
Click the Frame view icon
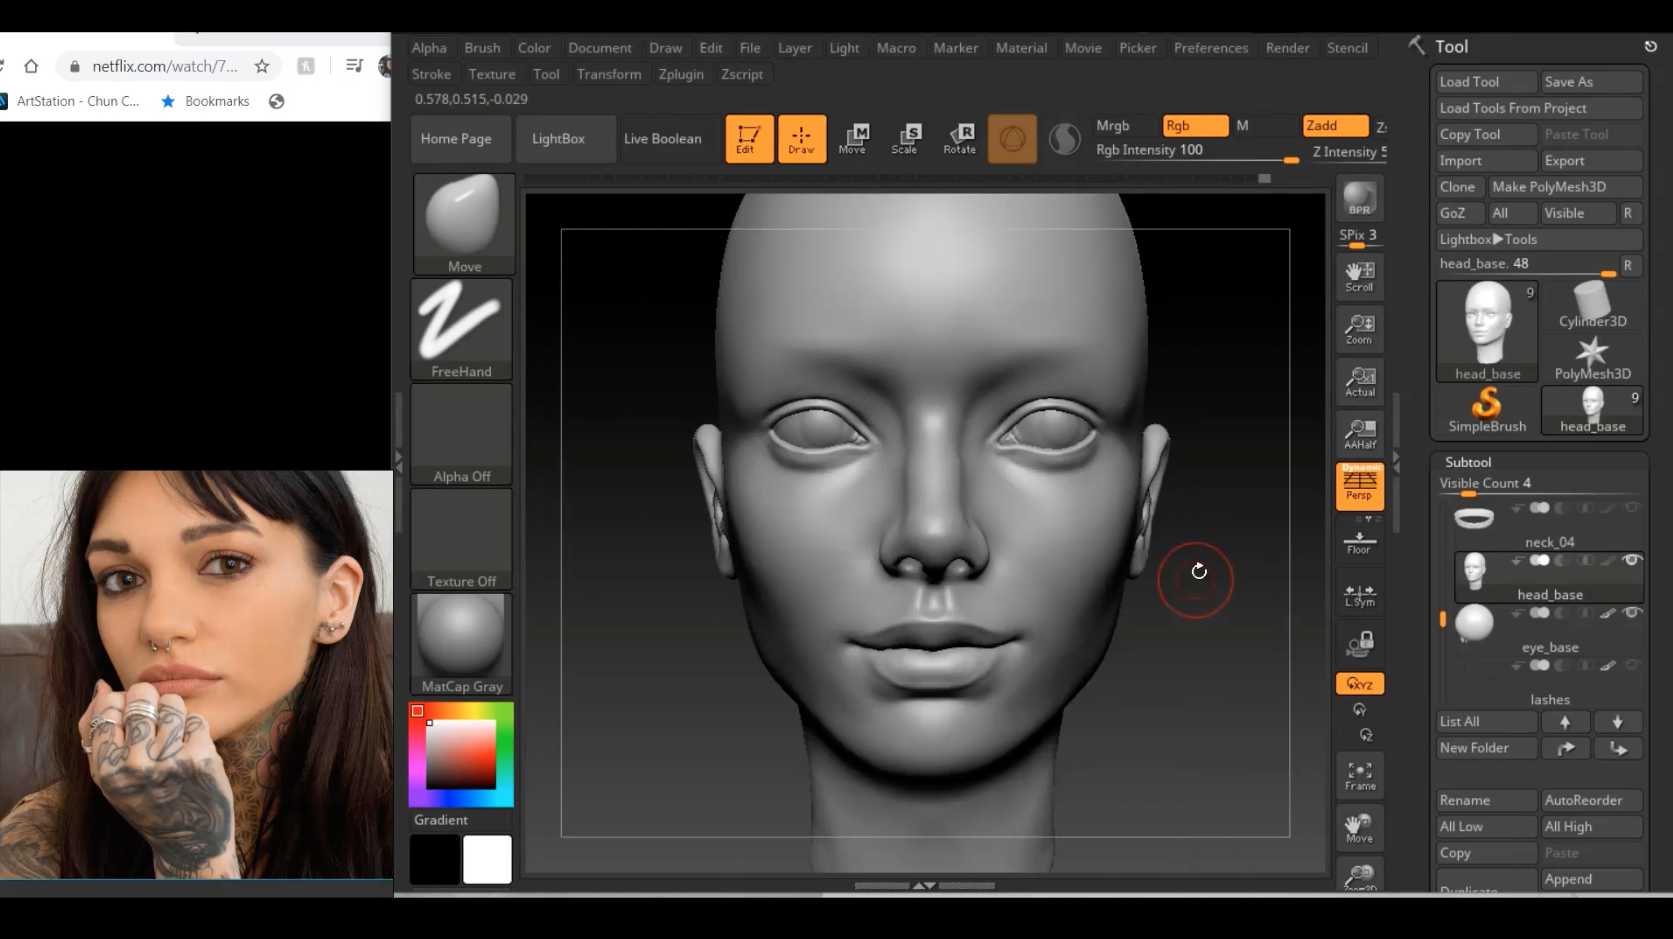pos(1359,775)
